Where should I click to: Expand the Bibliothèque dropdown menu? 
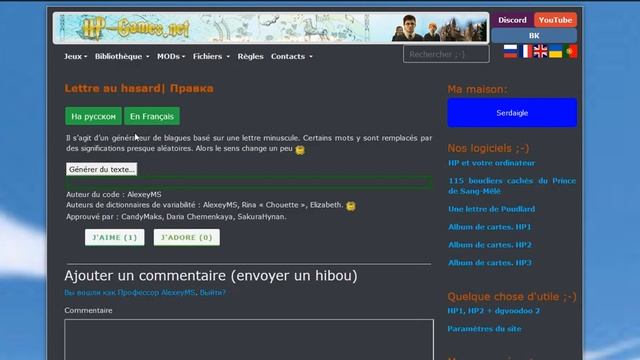[122, 56]
